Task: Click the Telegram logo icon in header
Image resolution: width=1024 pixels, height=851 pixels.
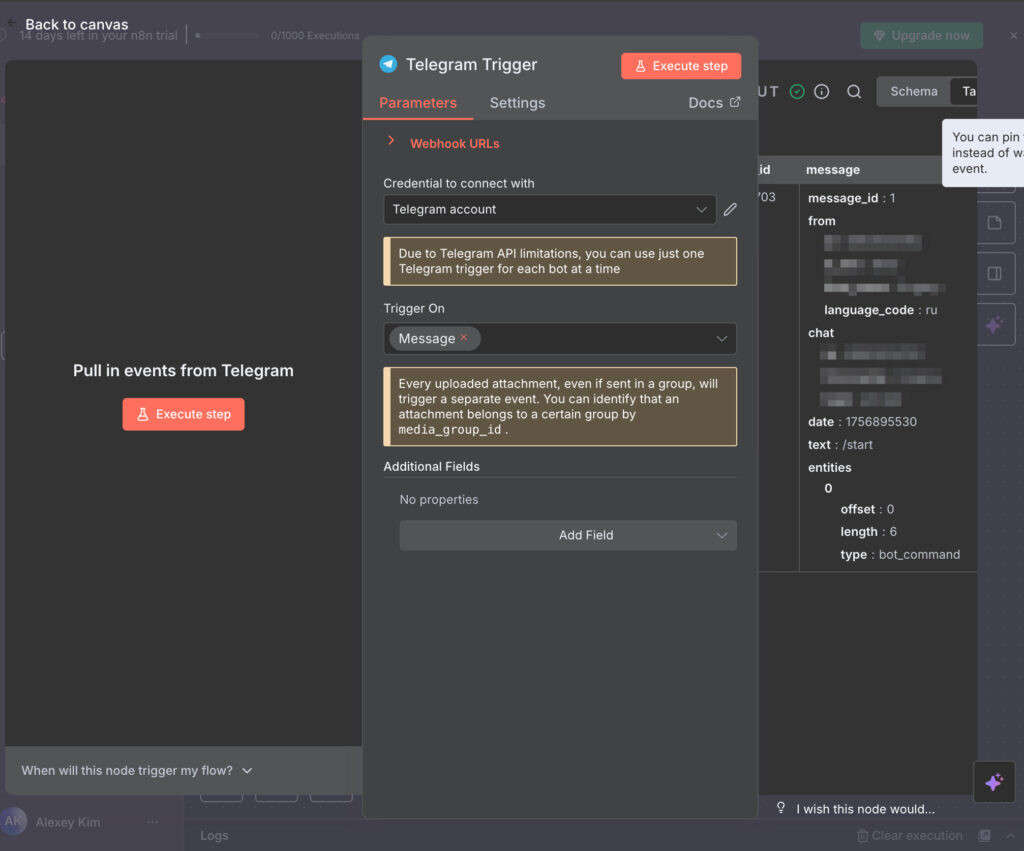Action: [x=388, y=64]
